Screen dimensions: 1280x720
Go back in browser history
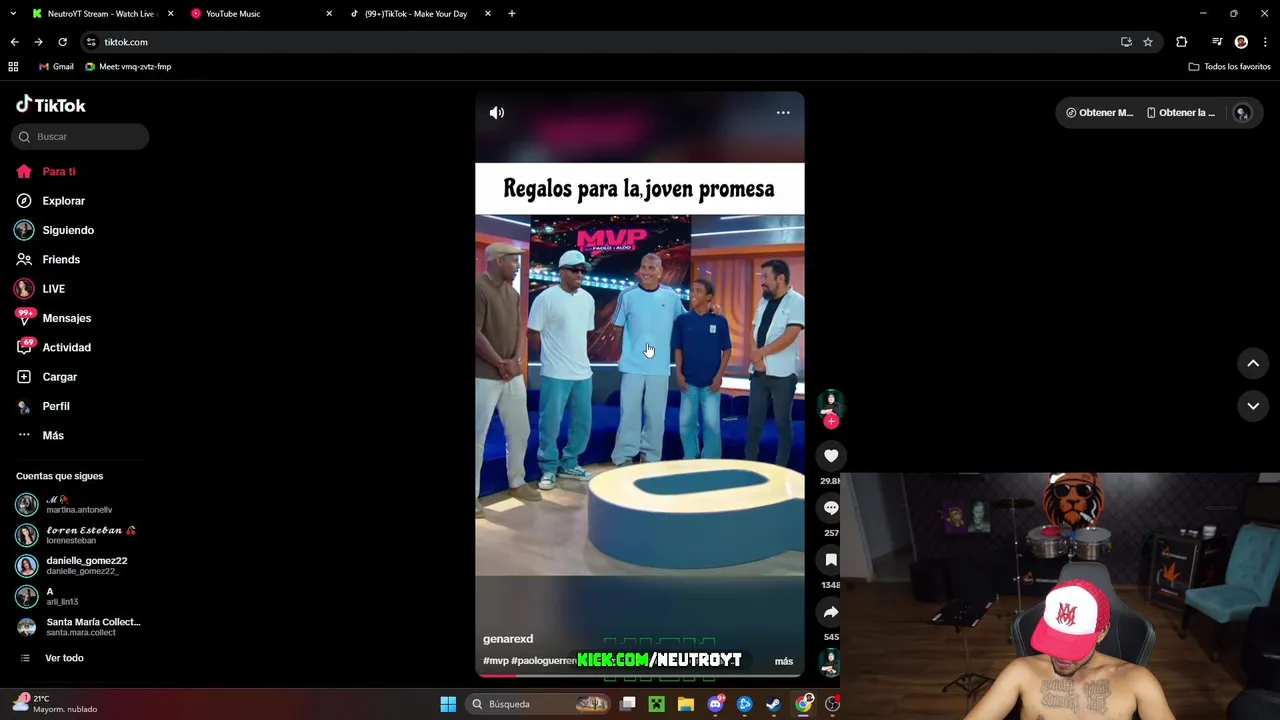14,42
